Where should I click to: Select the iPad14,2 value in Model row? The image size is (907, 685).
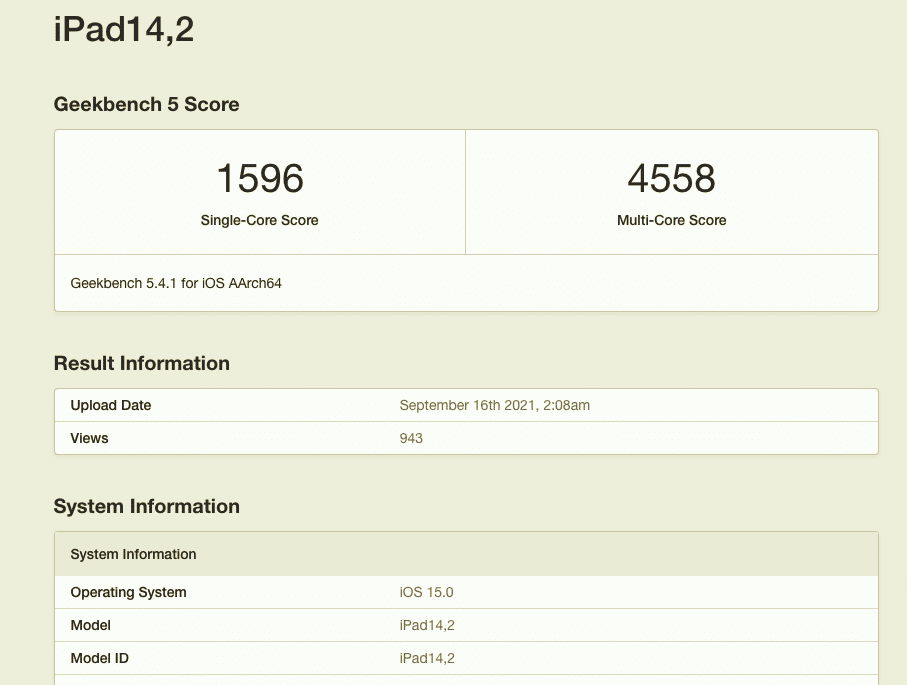click(x=427, y=625)
